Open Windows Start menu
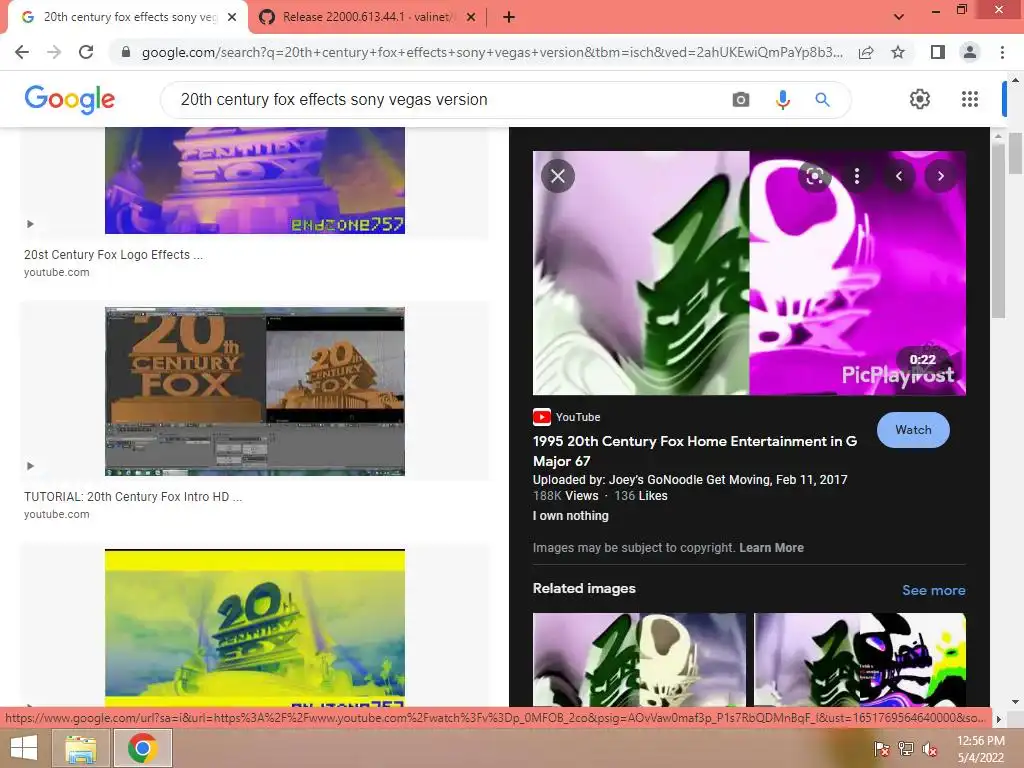Screen dimensions: 1024x768 click(24, 748)
